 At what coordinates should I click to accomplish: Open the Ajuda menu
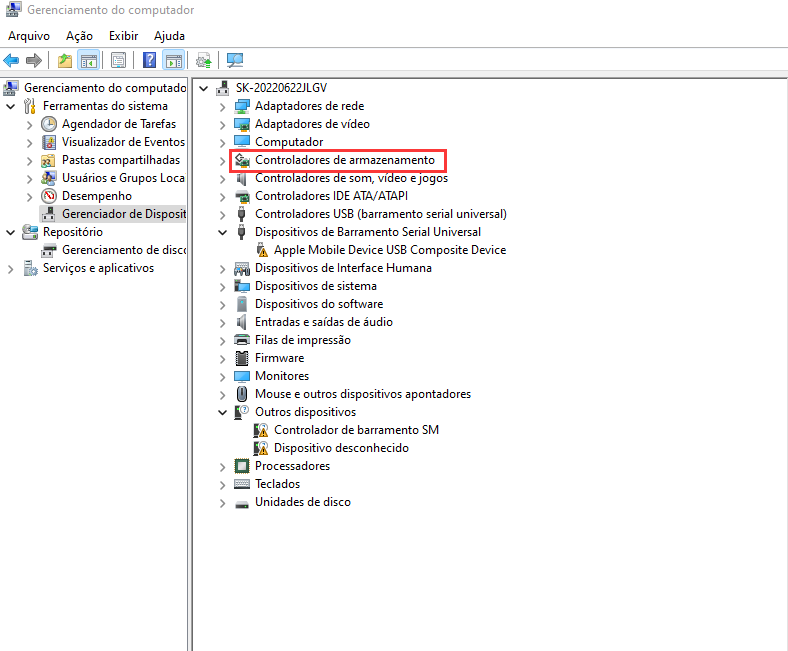pyautogui.click(x=169, y=36)
